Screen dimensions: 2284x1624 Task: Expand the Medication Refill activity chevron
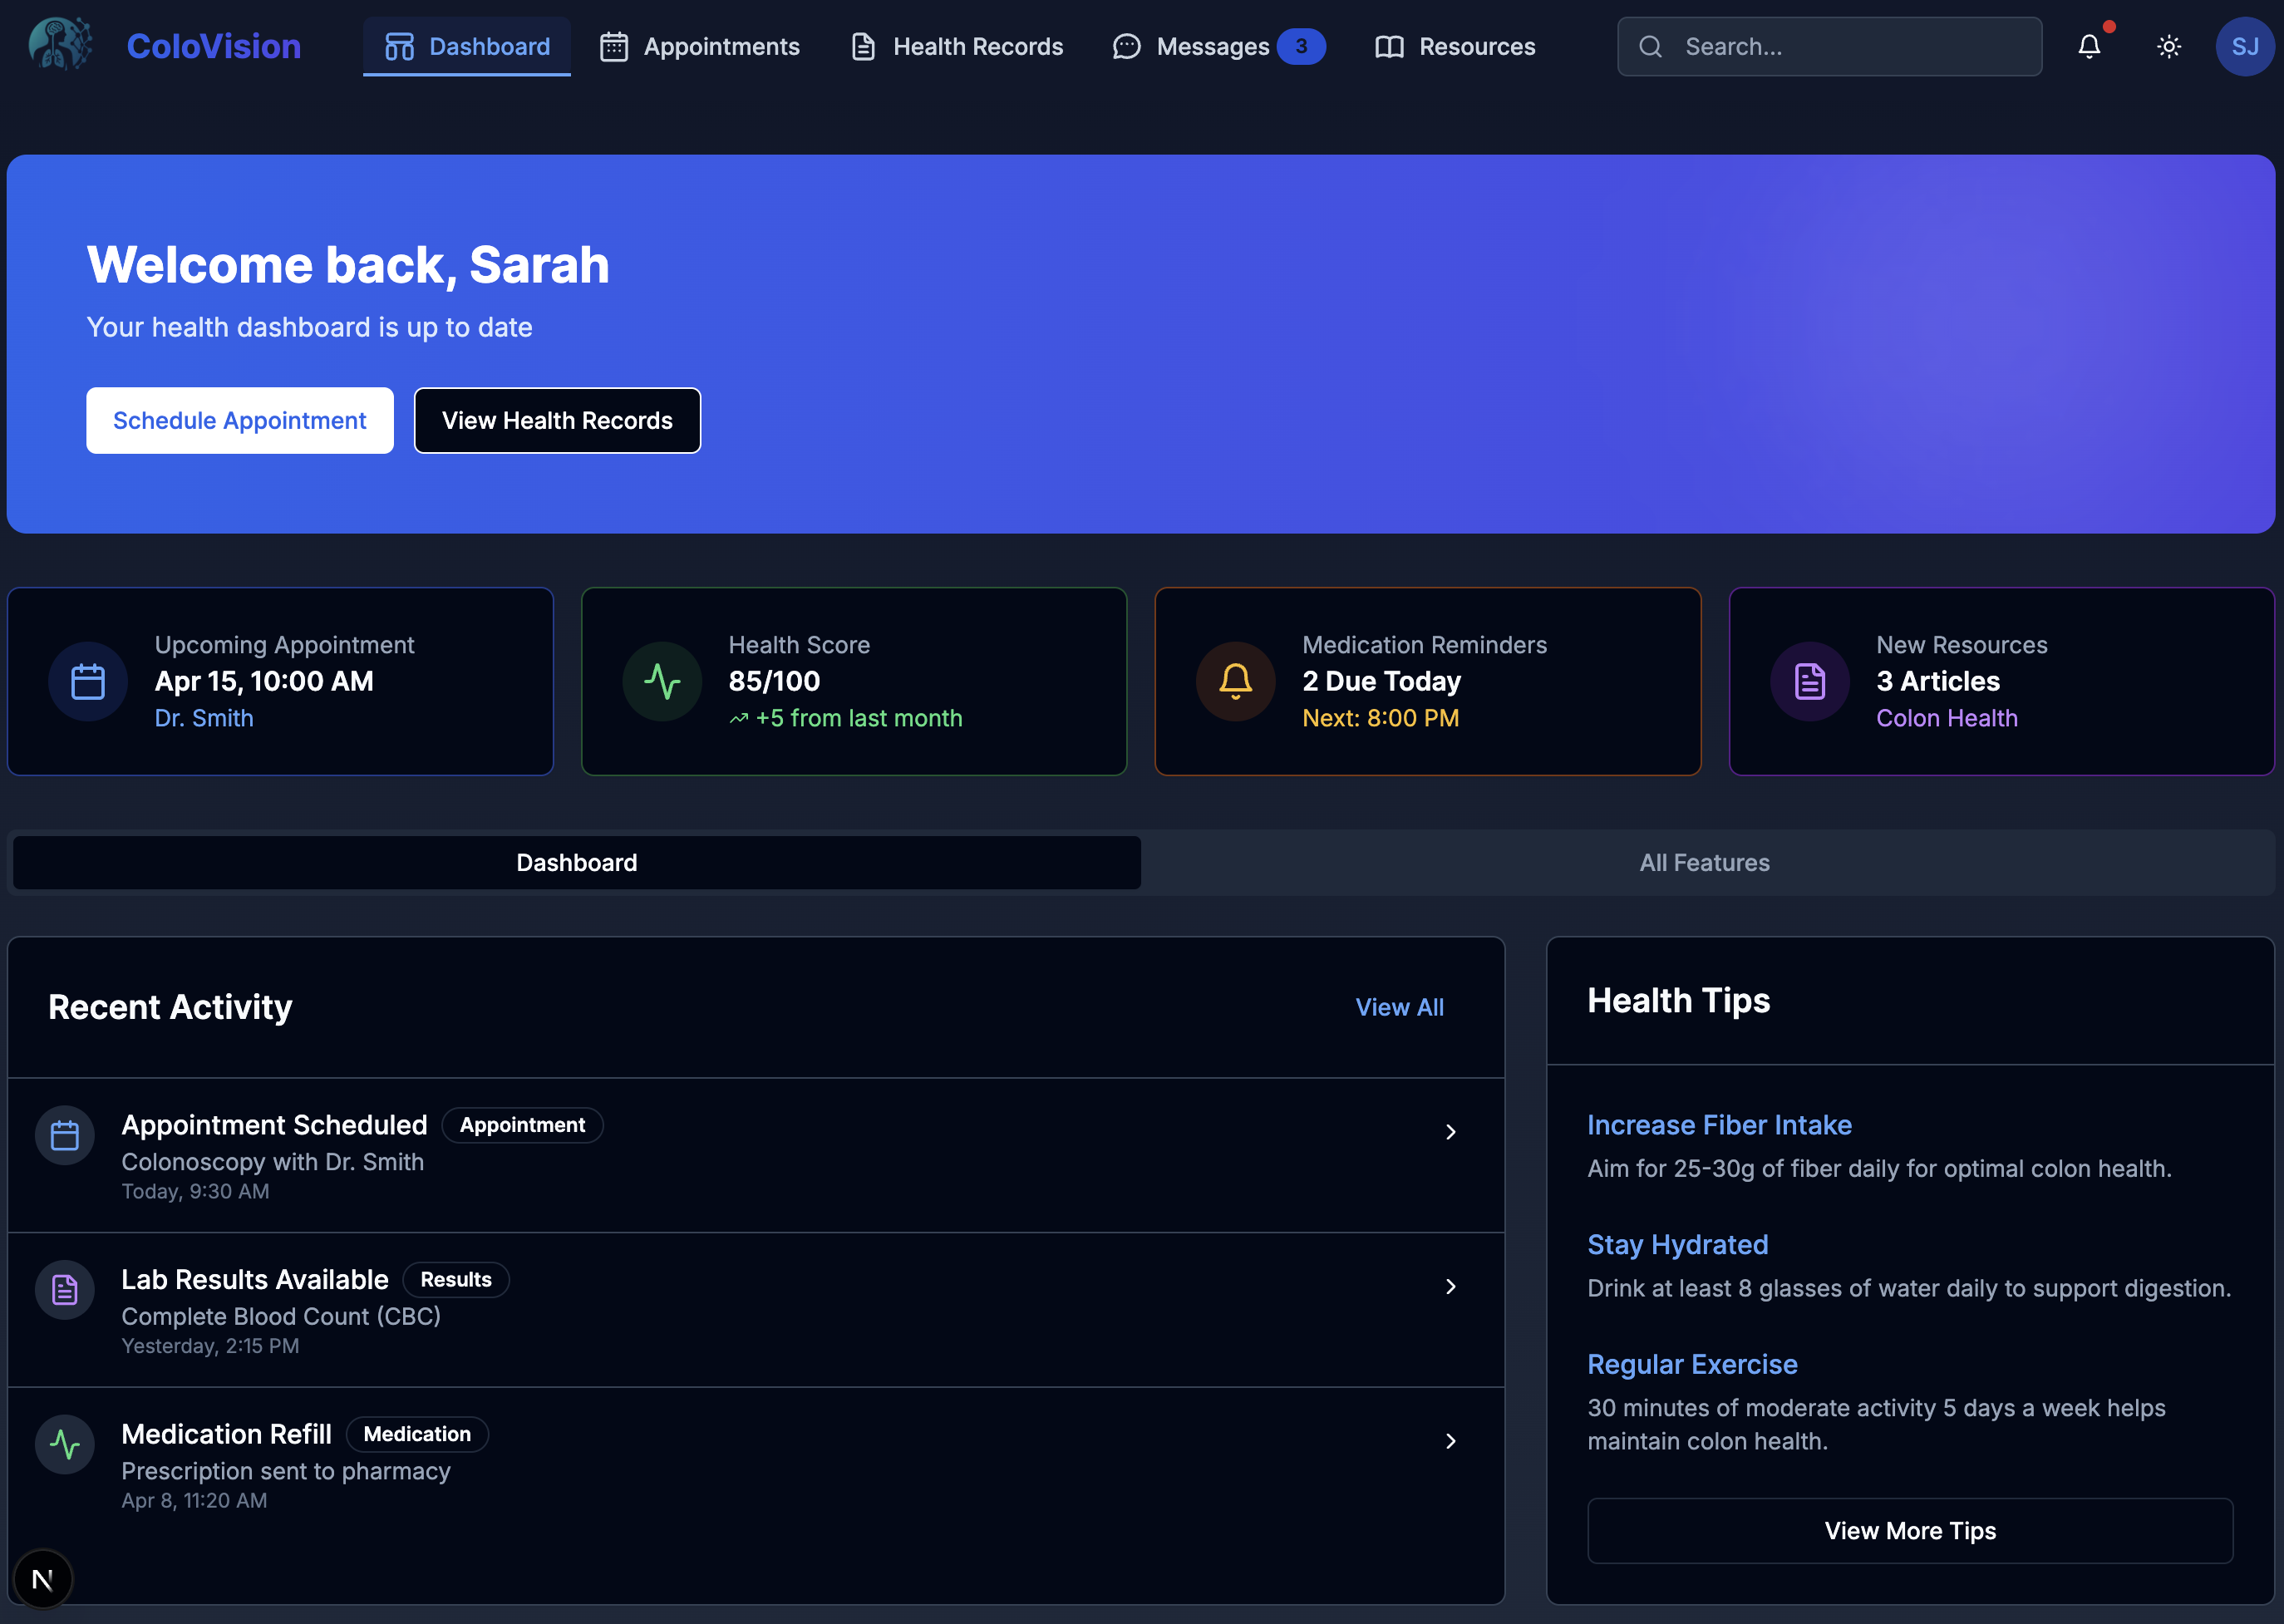(1450, 1441)
